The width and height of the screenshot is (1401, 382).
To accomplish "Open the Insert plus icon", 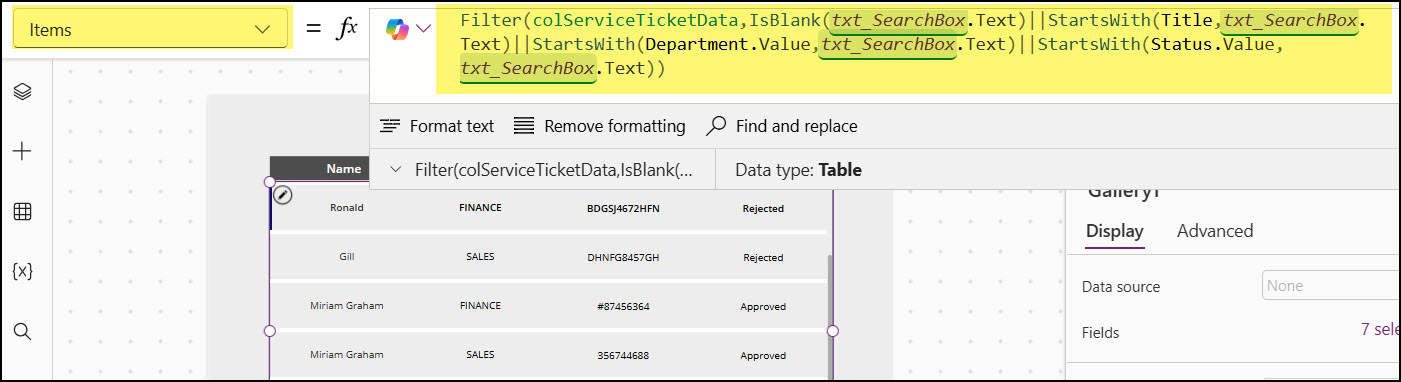I will (x=22, y=151).
